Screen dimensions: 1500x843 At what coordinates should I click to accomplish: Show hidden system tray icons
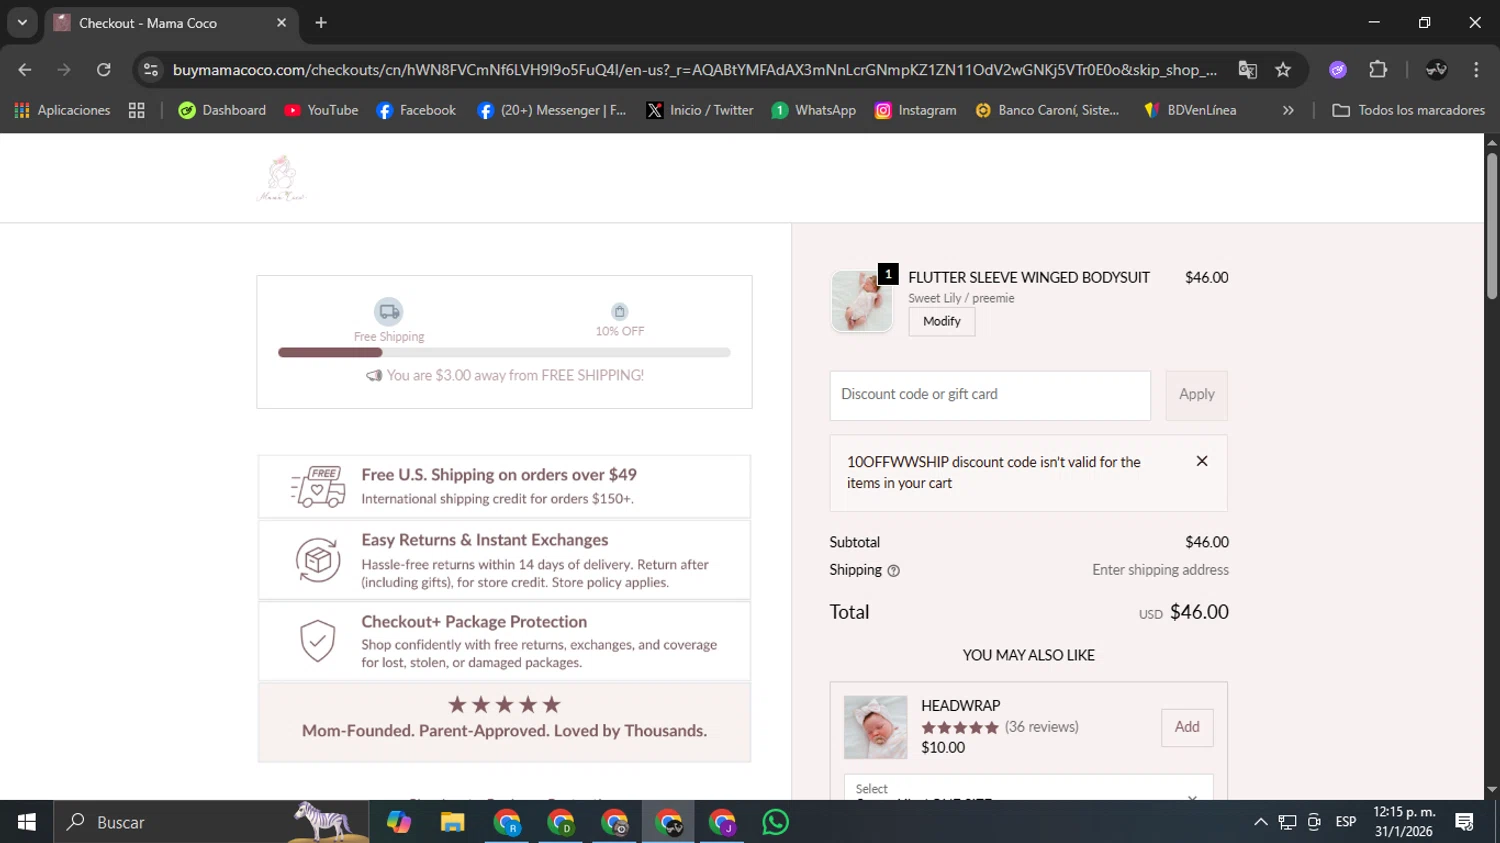coord(1261,822)
